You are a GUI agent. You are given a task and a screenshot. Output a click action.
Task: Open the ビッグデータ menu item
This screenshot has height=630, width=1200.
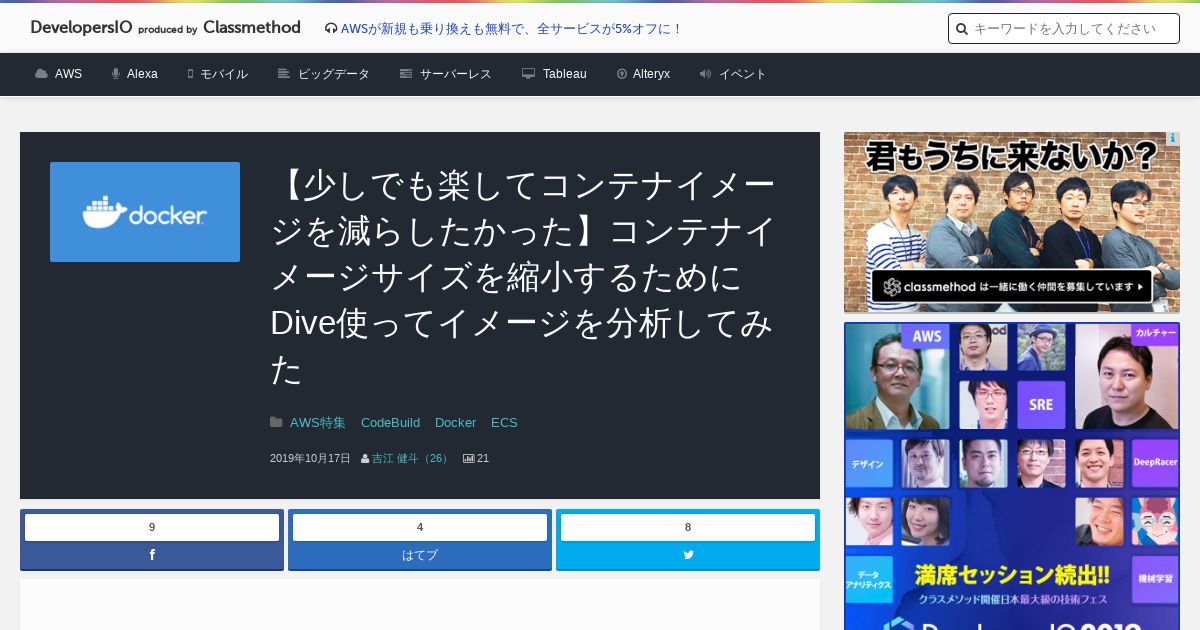click(x=334, y=74)
